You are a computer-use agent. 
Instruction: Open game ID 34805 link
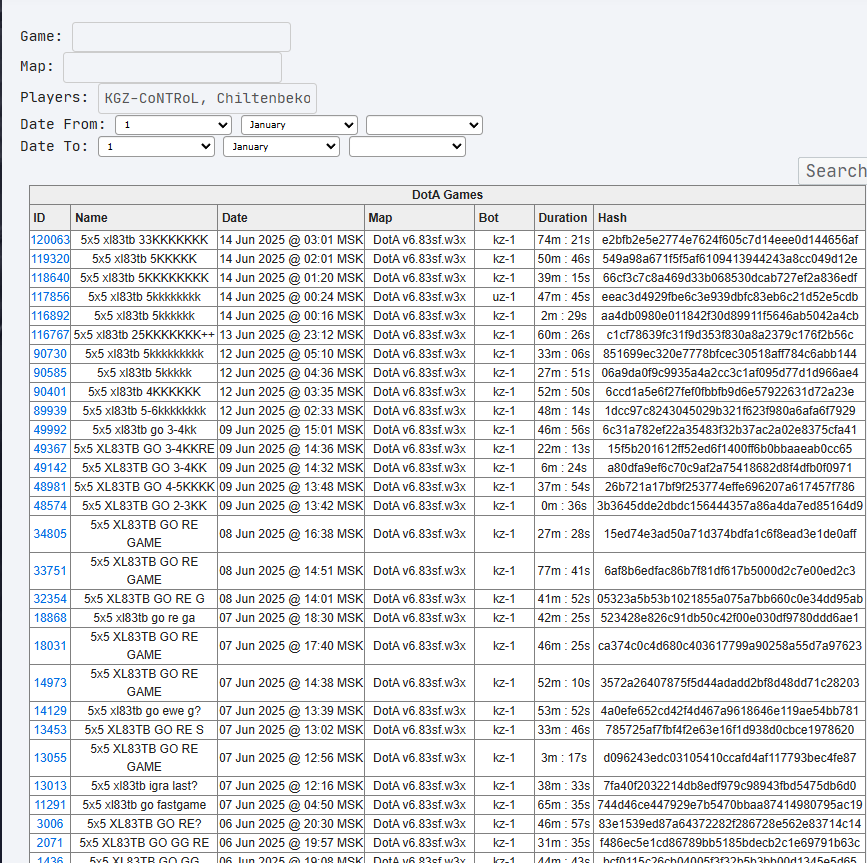(x=50, y=534)
